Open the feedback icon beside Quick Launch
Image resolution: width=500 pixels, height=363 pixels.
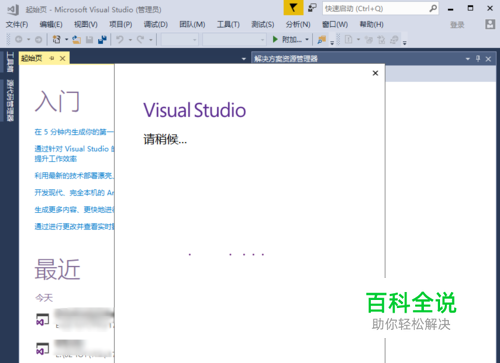coord(312,8)
